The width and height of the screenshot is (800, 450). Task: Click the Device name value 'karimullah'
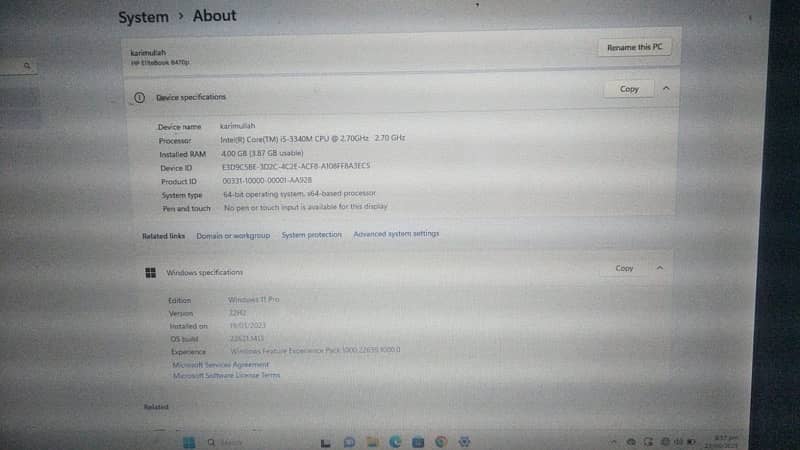(x=237, y=126)
